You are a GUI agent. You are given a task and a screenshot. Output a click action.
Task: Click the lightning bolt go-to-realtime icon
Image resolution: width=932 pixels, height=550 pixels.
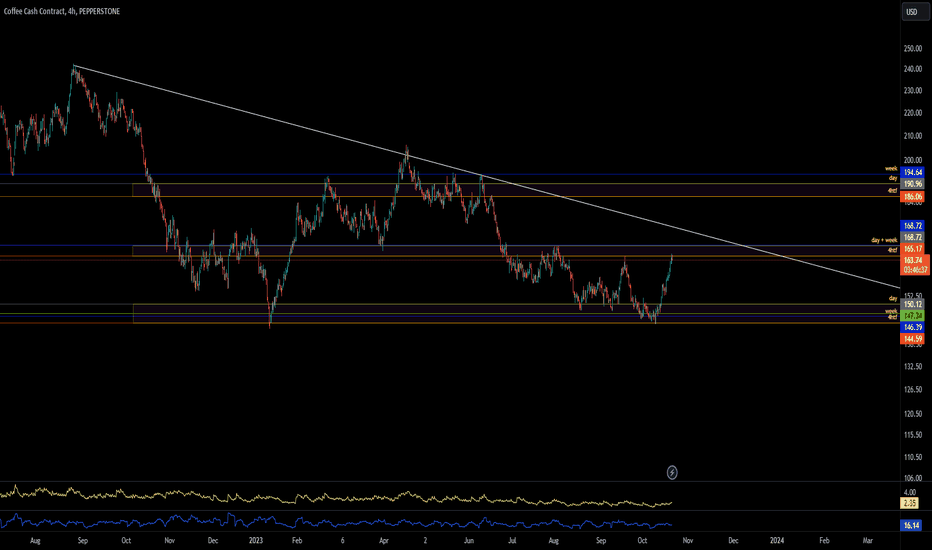tap(672, 473)
